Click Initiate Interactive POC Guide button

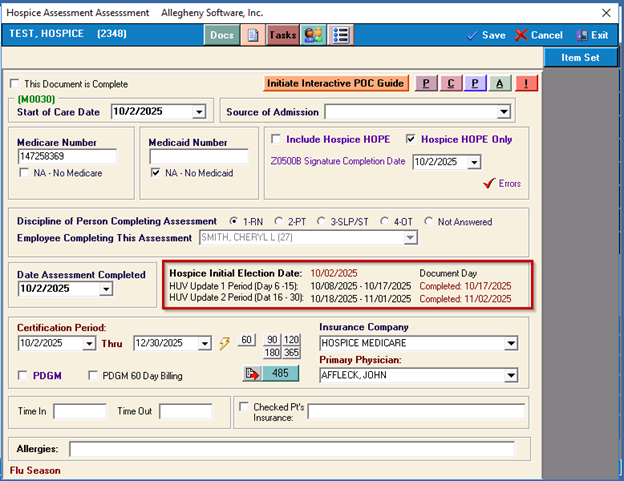336,83
